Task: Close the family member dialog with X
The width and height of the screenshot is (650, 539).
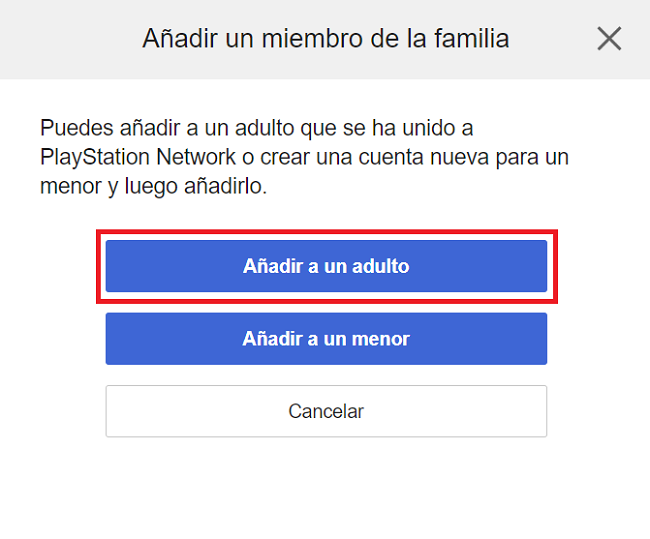Action: tap(609, 39)
